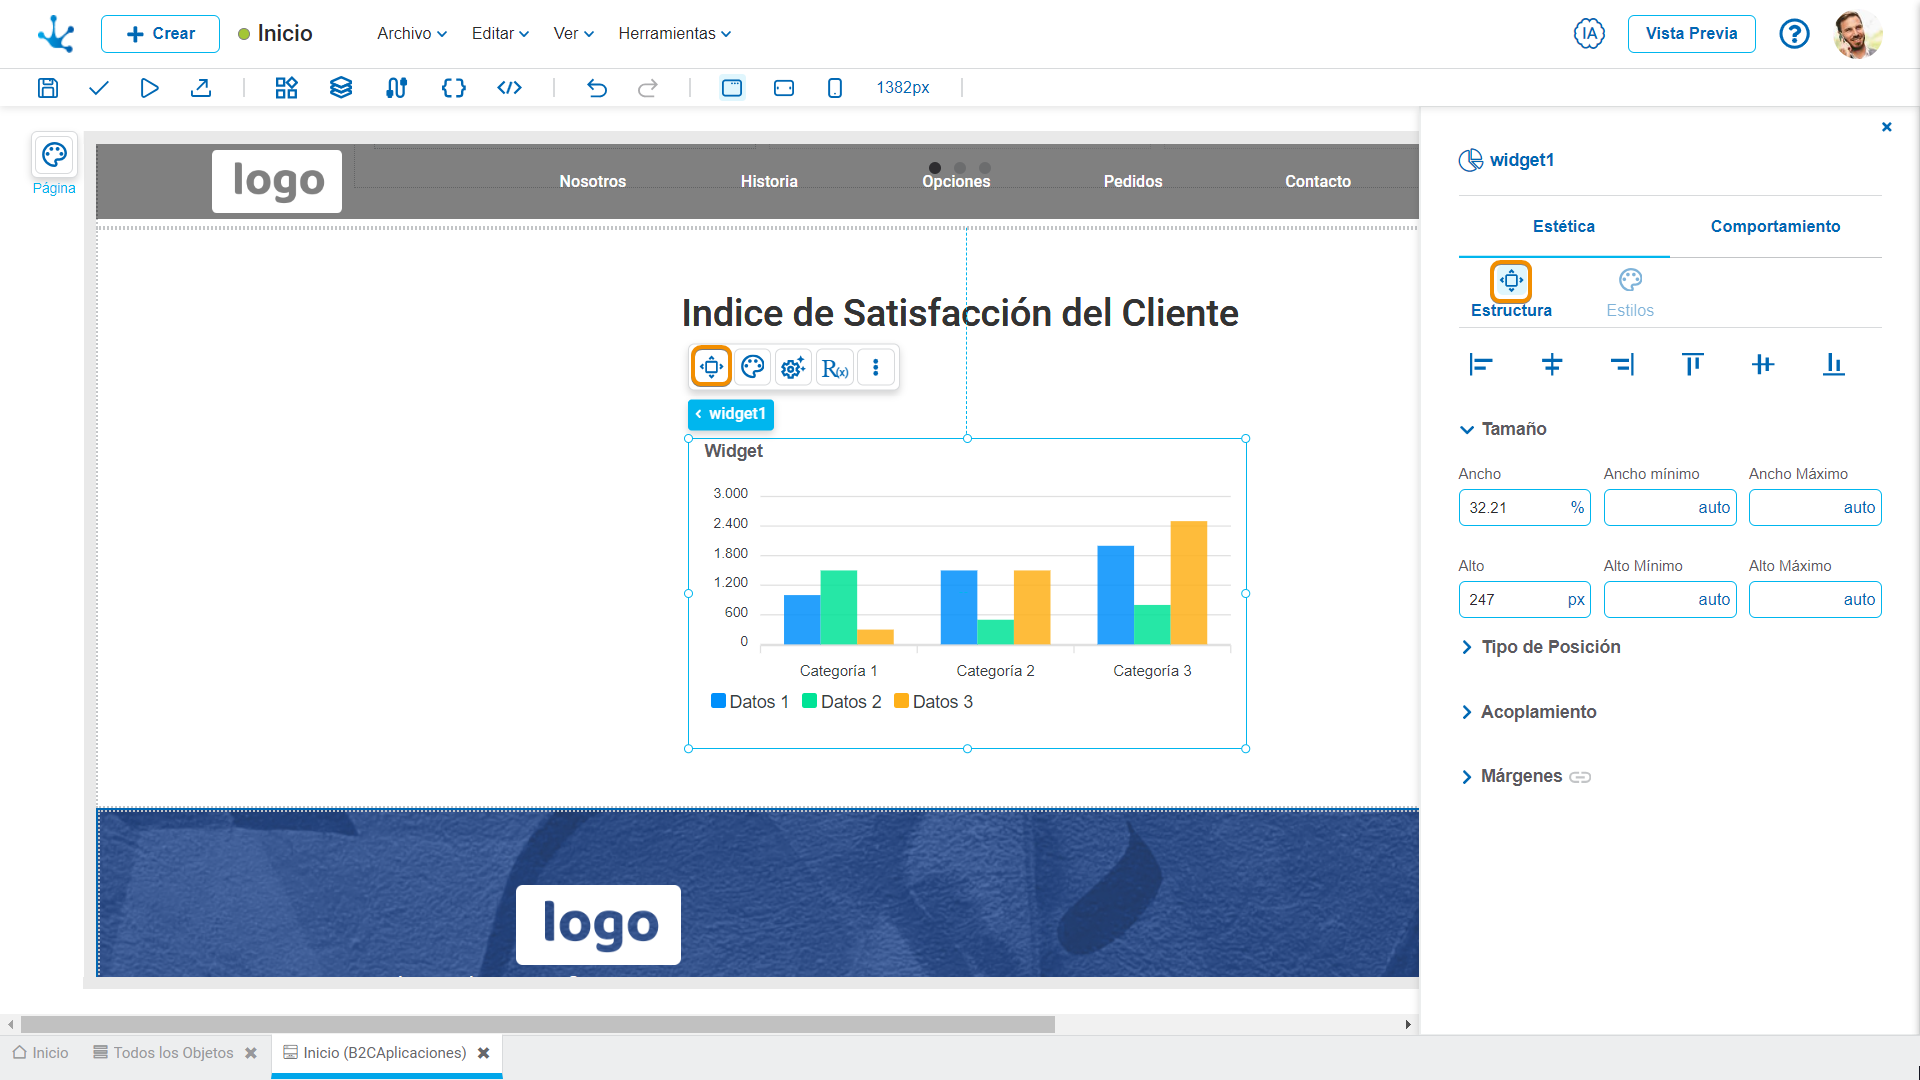Close the widget1 properties panel
1920x1080 pixels.
click(1886, 127)
